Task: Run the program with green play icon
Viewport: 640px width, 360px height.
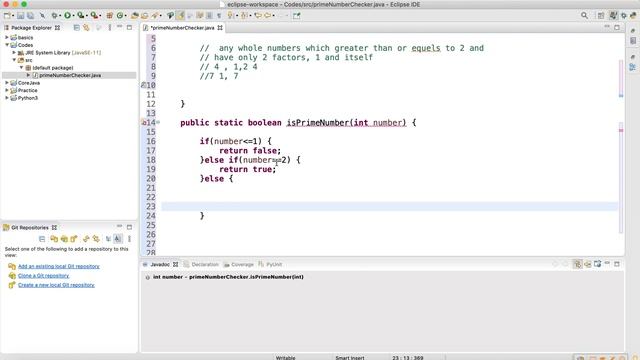Action: click(x=67, y=16)
